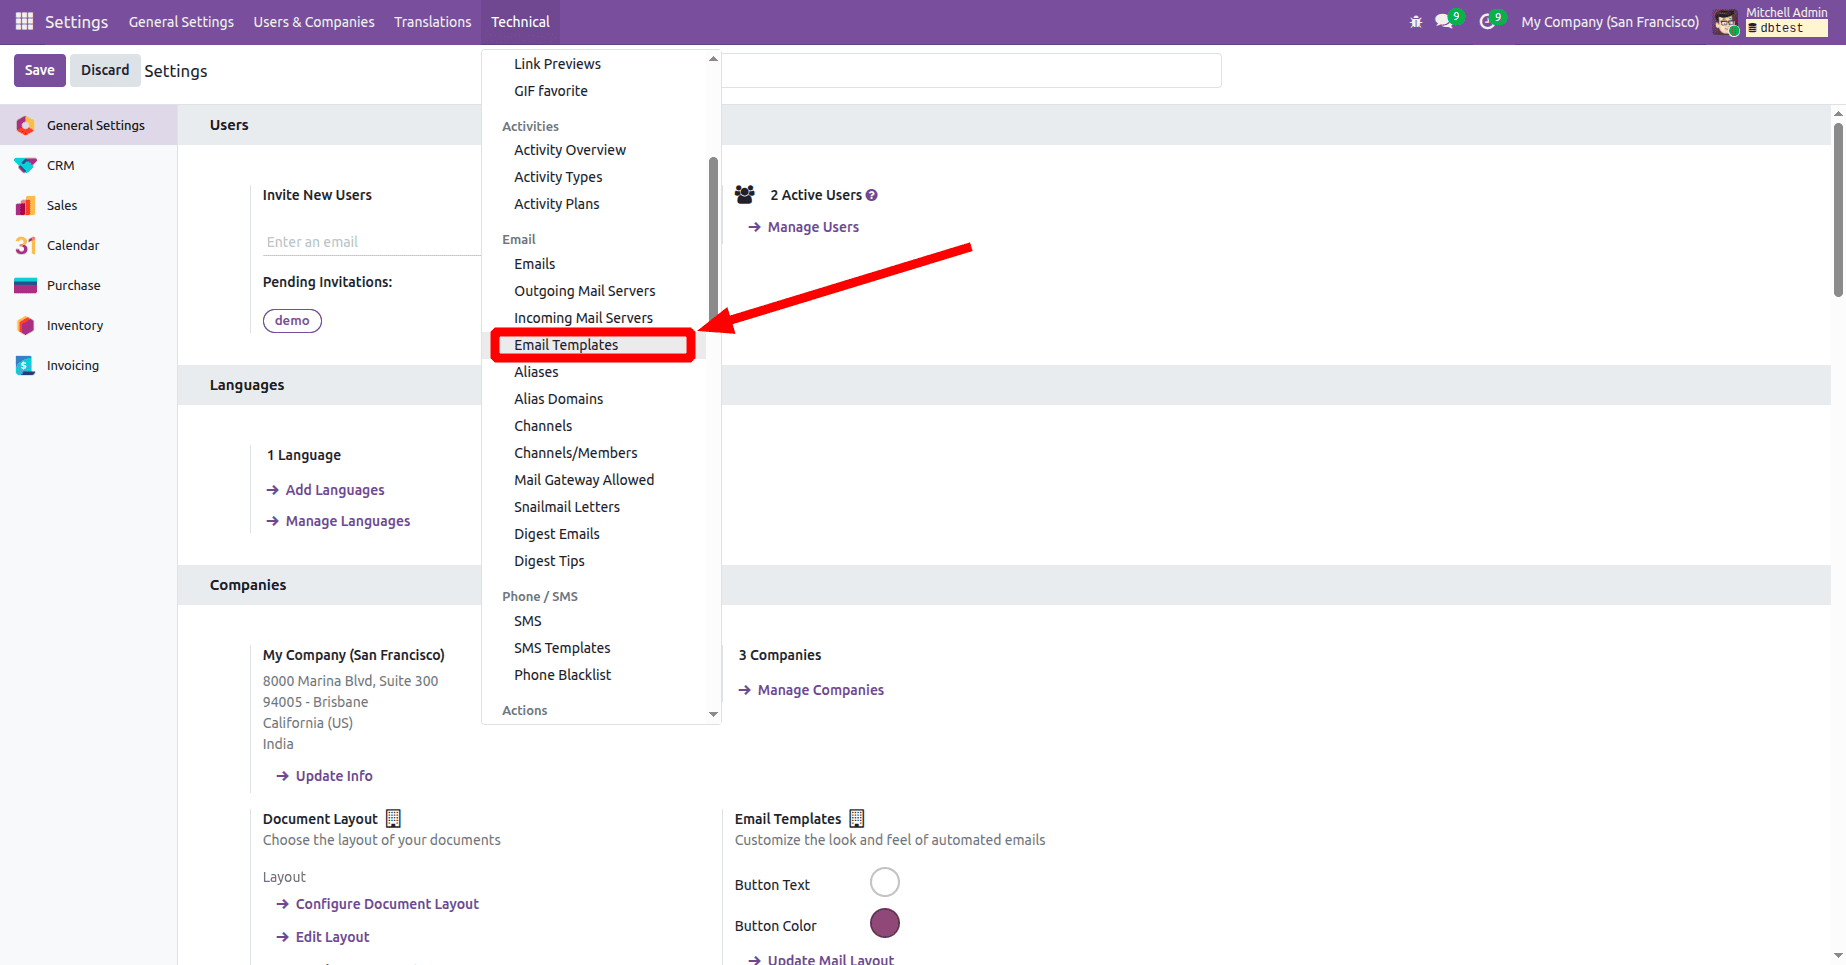
Task: Select the Sales app icon in sidebar
Action: point(25,205)
